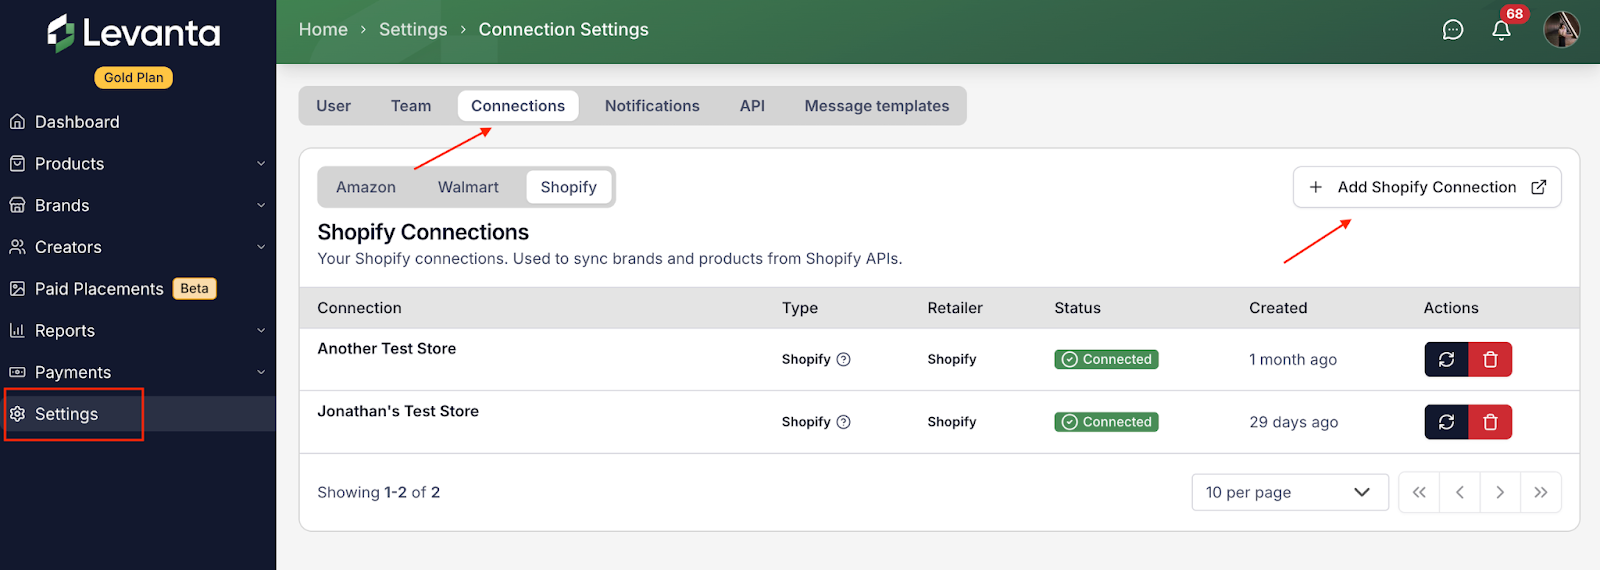Go to the next page arrow
The image size is (1600, 570).
[1500, 492]
